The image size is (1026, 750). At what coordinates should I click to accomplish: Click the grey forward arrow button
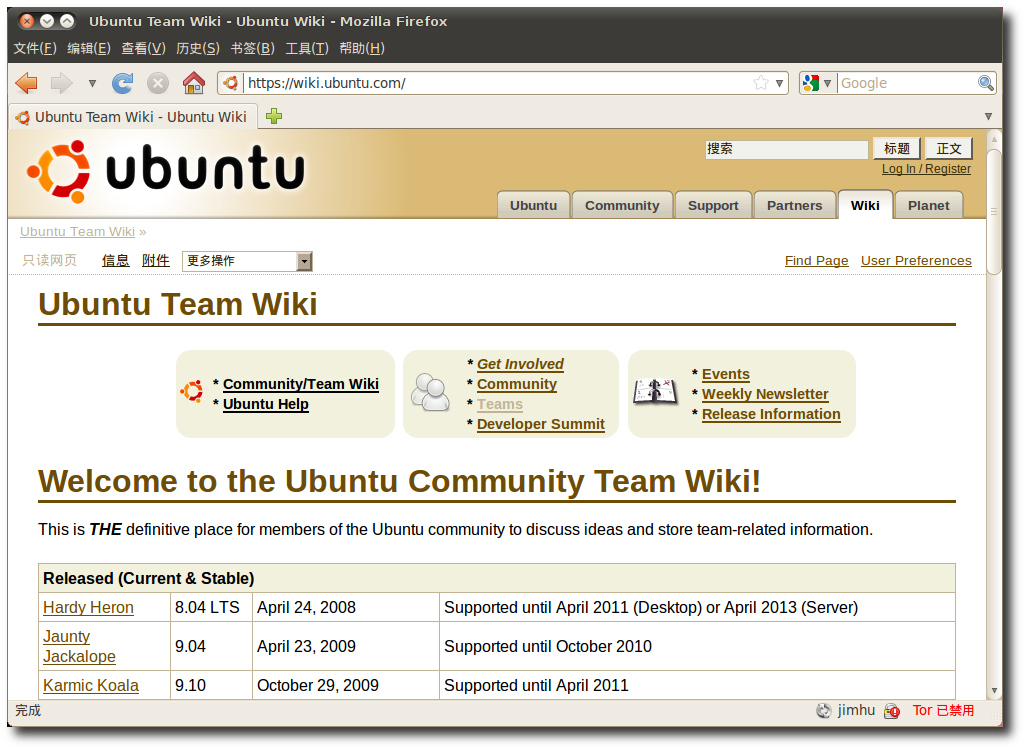click(x=62, y=83)
